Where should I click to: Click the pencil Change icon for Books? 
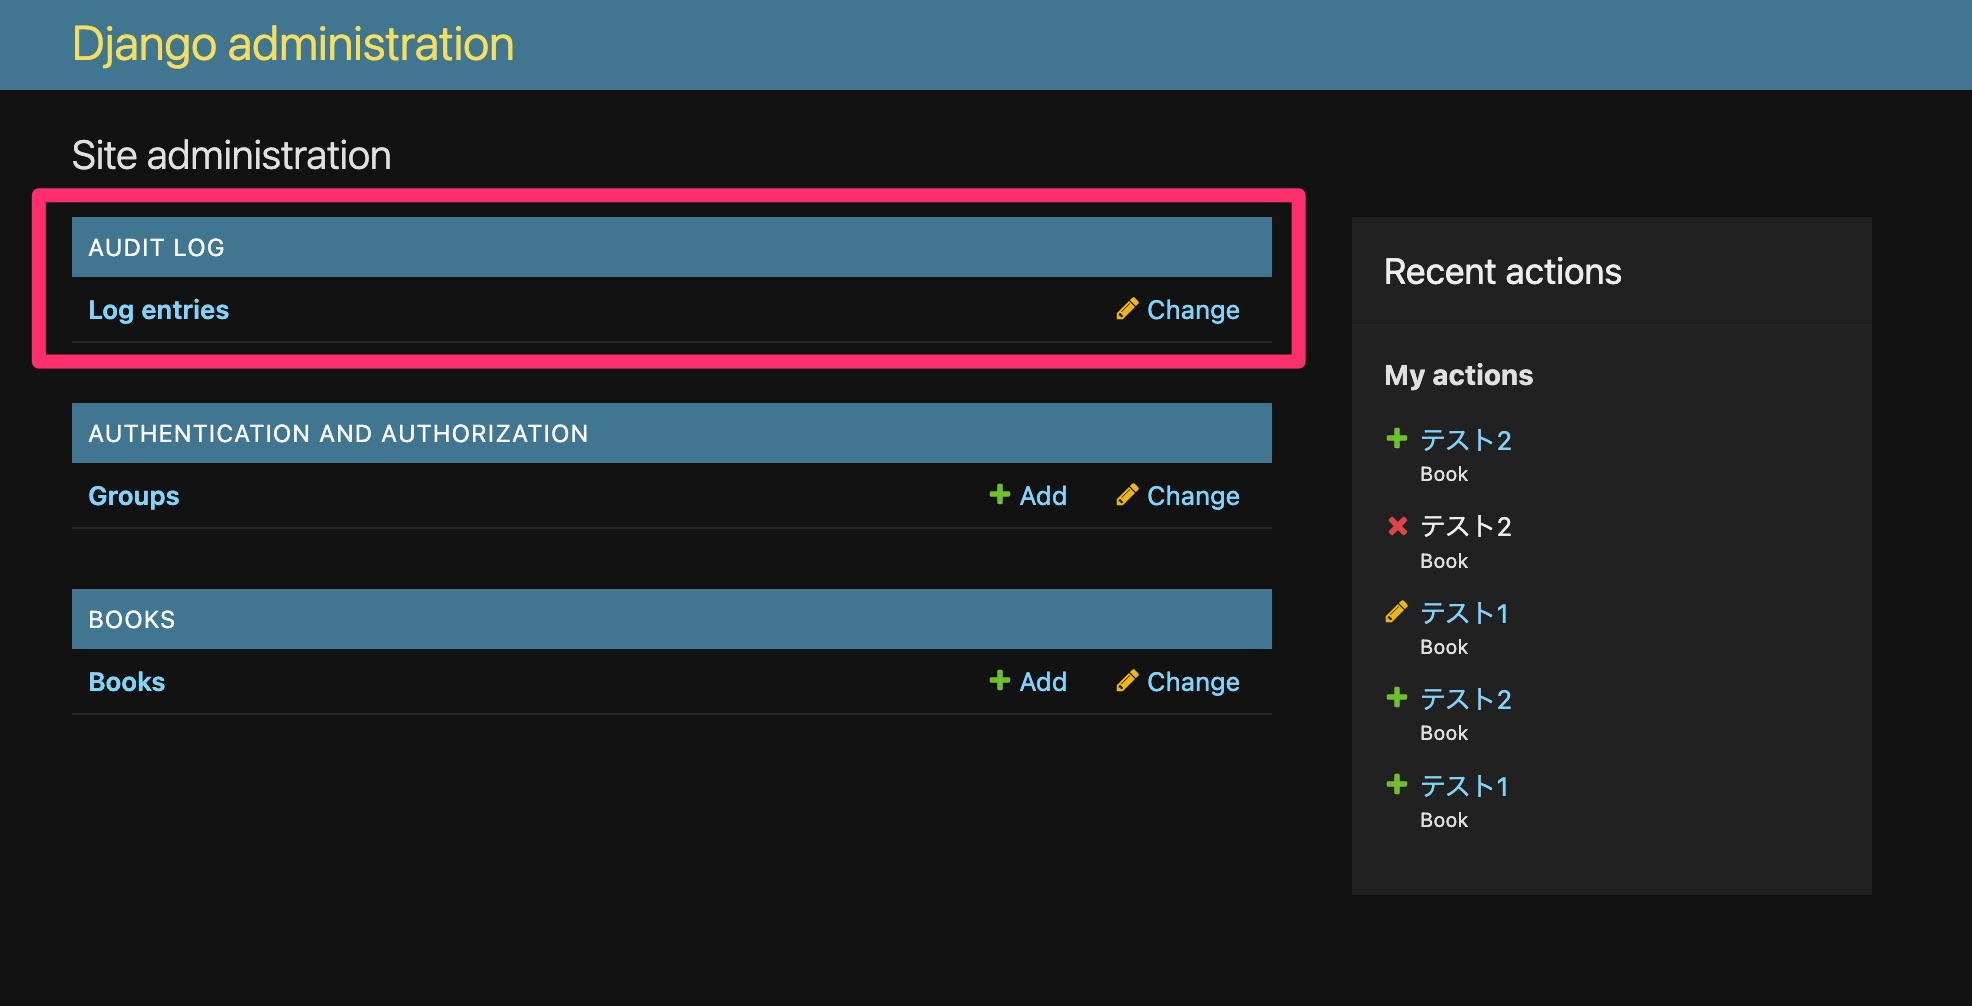[x=1128, y=681]
